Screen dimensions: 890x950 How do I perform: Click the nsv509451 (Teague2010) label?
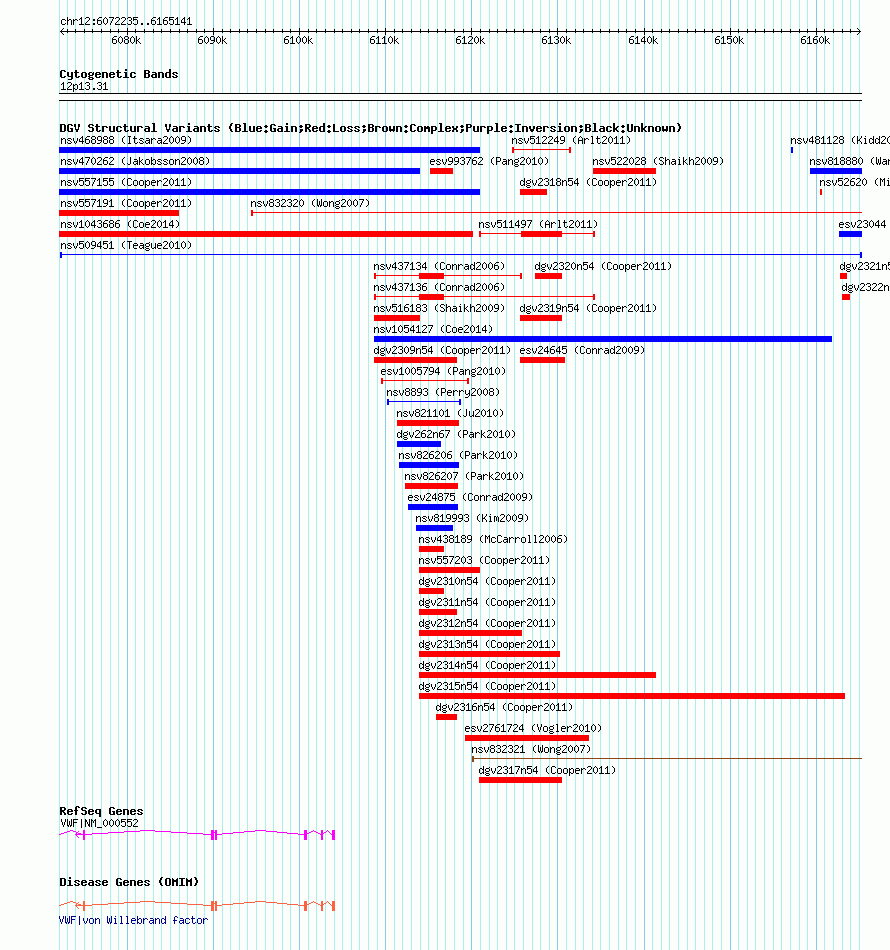(126, 245)
